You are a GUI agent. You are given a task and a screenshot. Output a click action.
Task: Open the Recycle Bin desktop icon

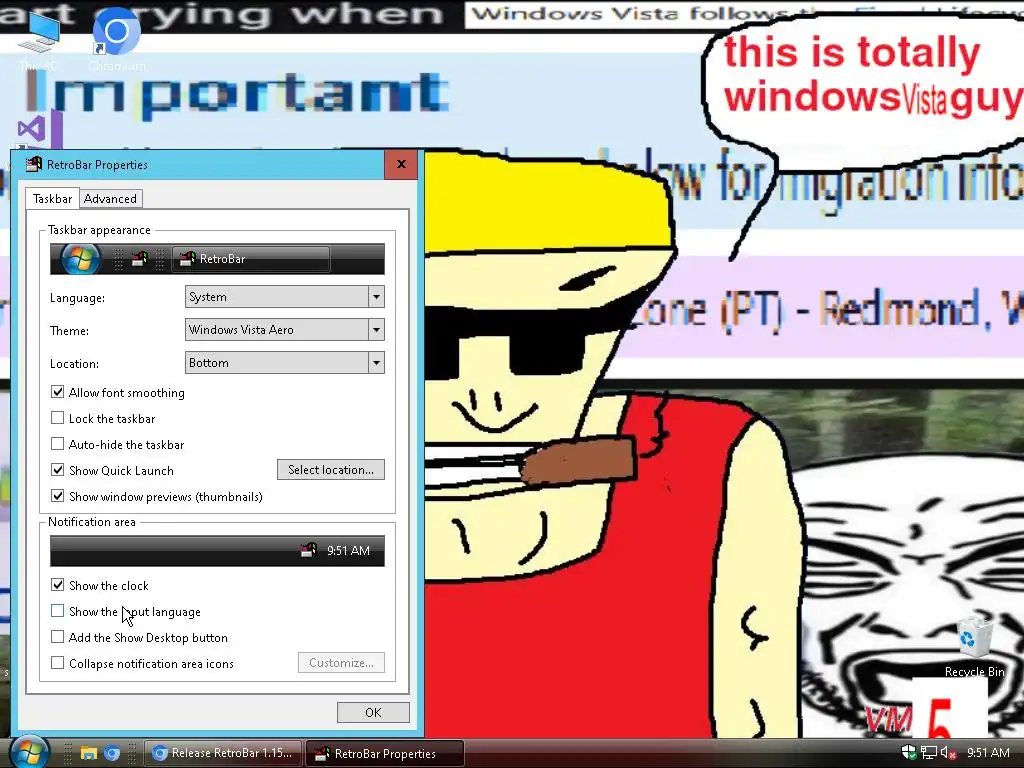[974, 647]
